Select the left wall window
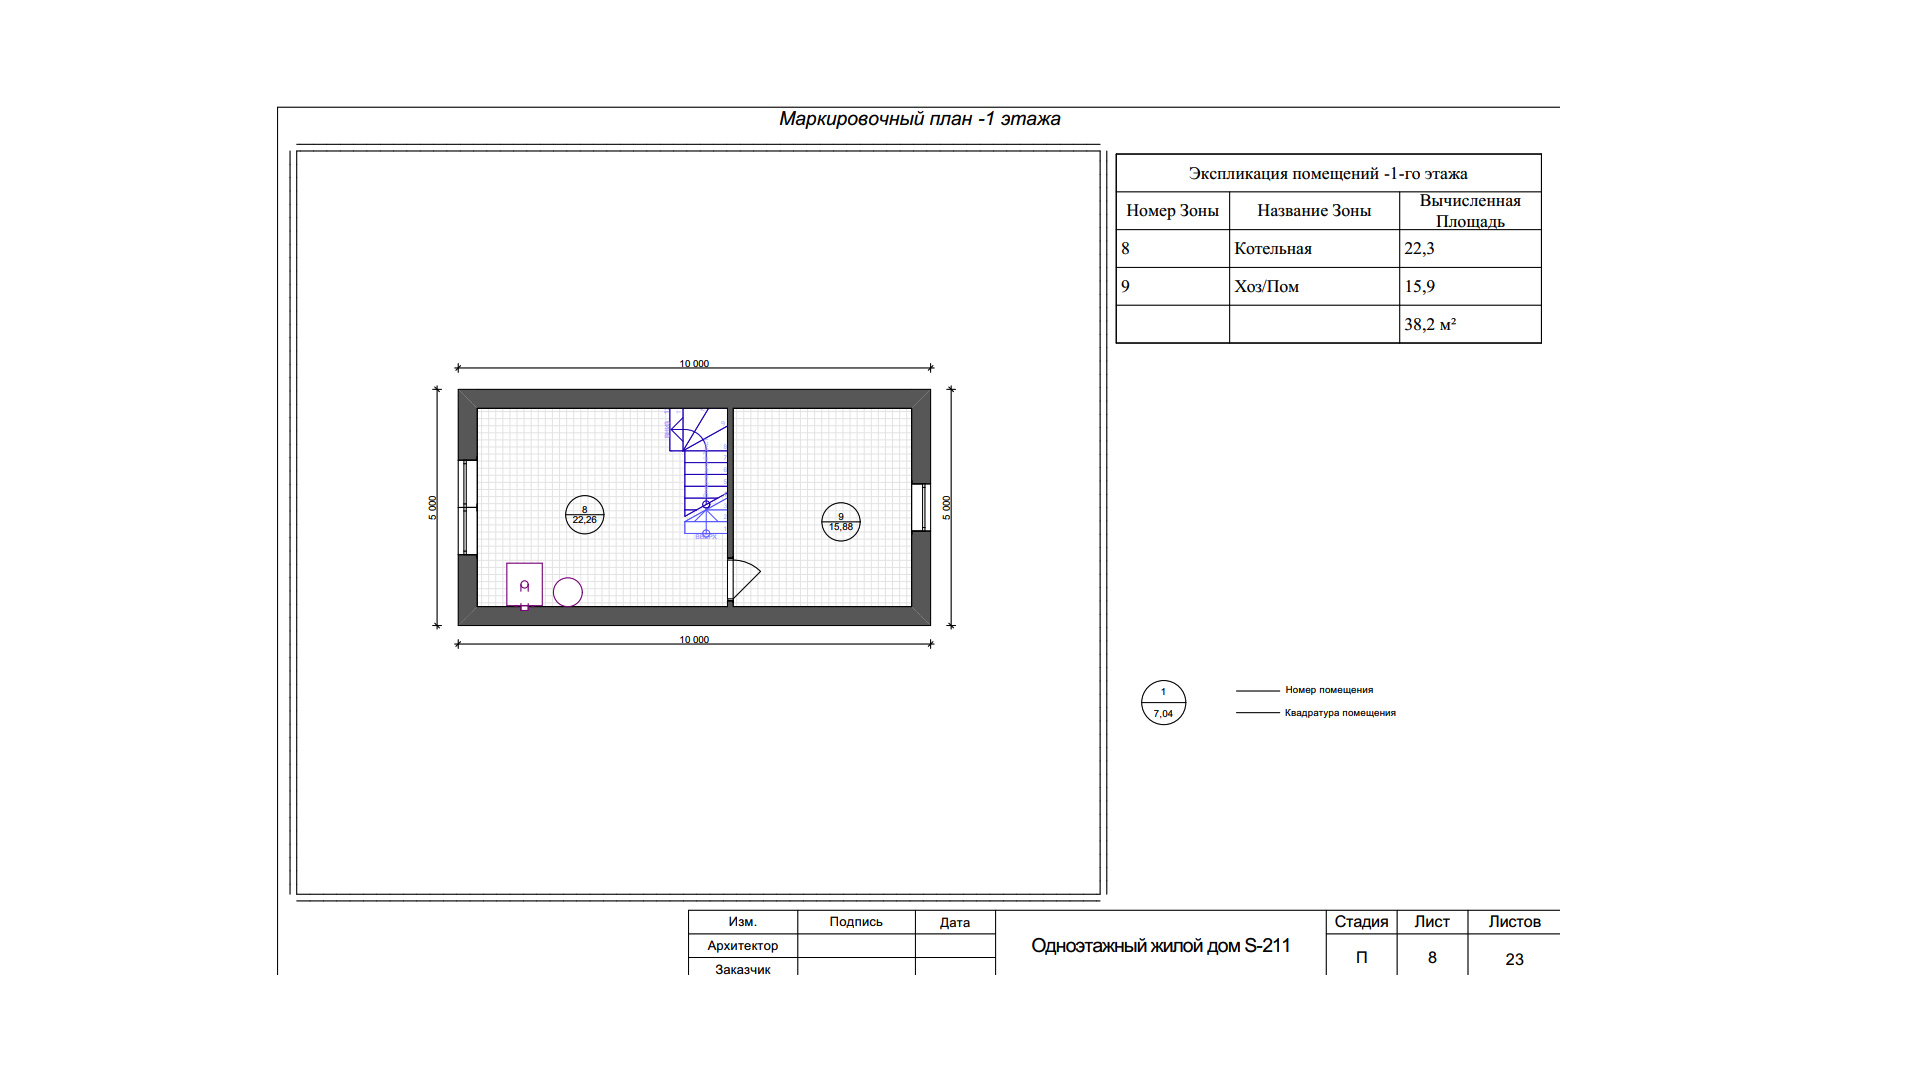 click(x=467, y=507)
